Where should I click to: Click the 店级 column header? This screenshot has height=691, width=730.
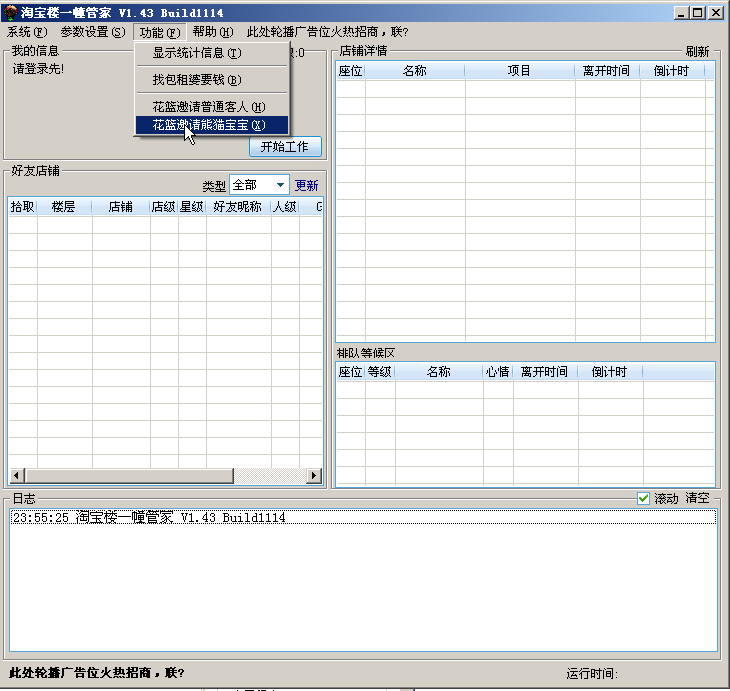(x=163, y=207)
